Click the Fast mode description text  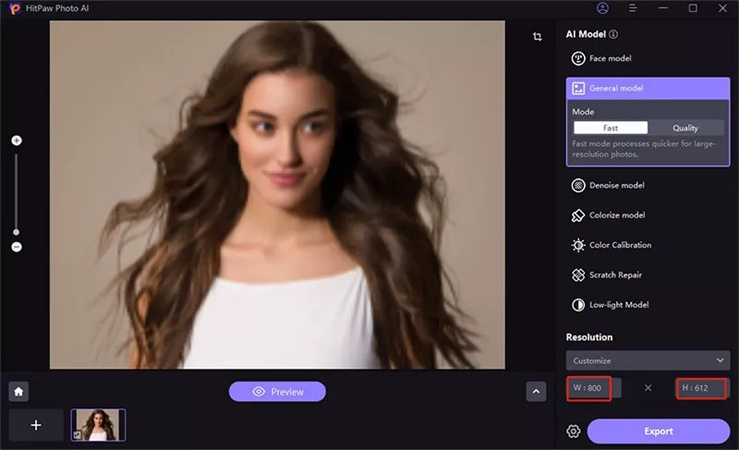pos(644,149)
